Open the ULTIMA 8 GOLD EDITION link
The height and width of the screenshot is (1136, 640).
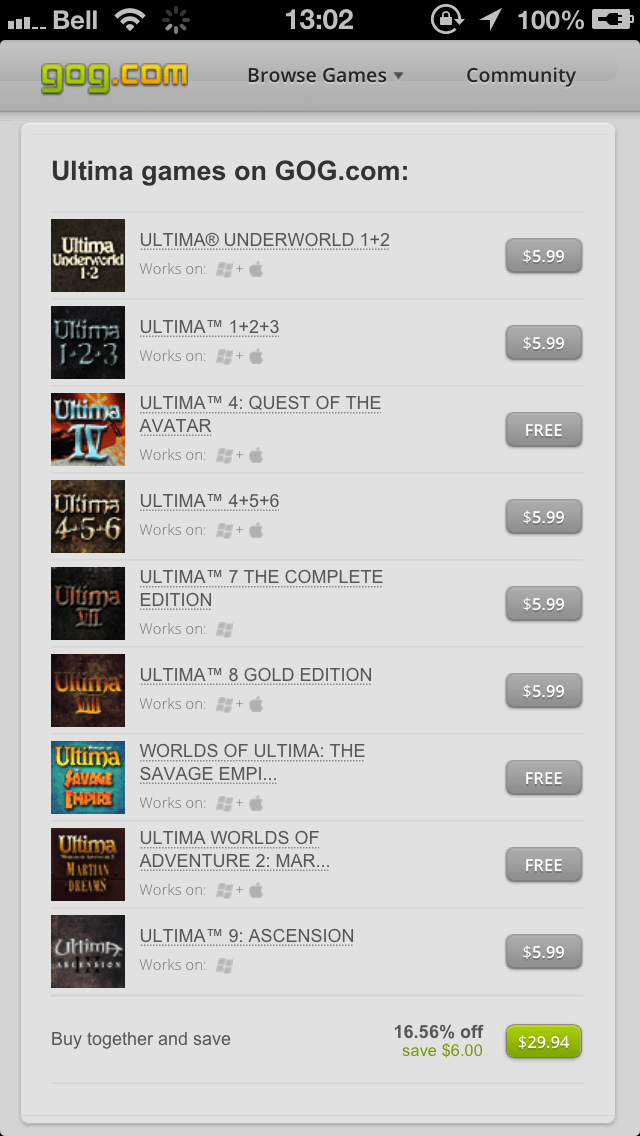[255, 674]
